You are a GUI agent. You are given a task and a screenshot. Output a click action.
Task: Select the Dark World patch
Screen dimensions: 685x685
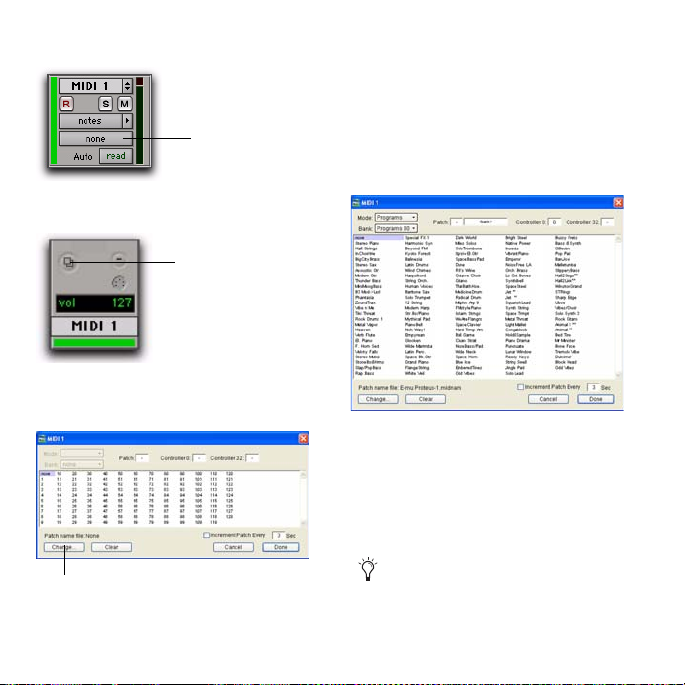466,238
